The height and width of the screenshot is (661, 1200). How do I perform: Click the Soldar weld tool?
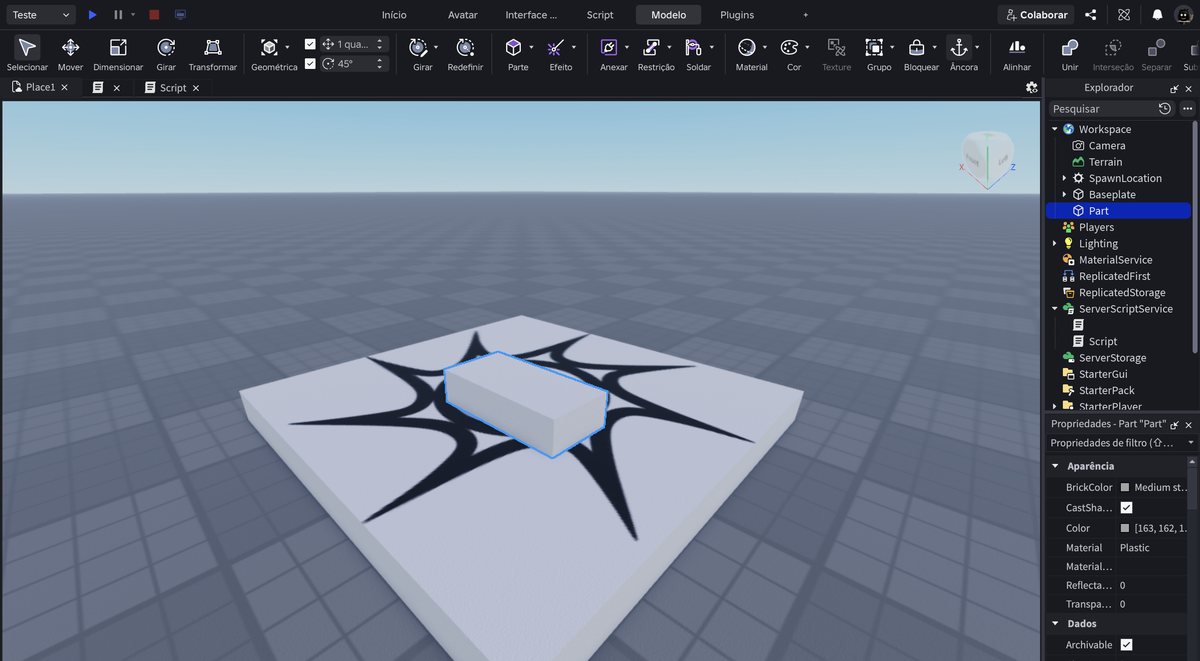click(693, 48)
